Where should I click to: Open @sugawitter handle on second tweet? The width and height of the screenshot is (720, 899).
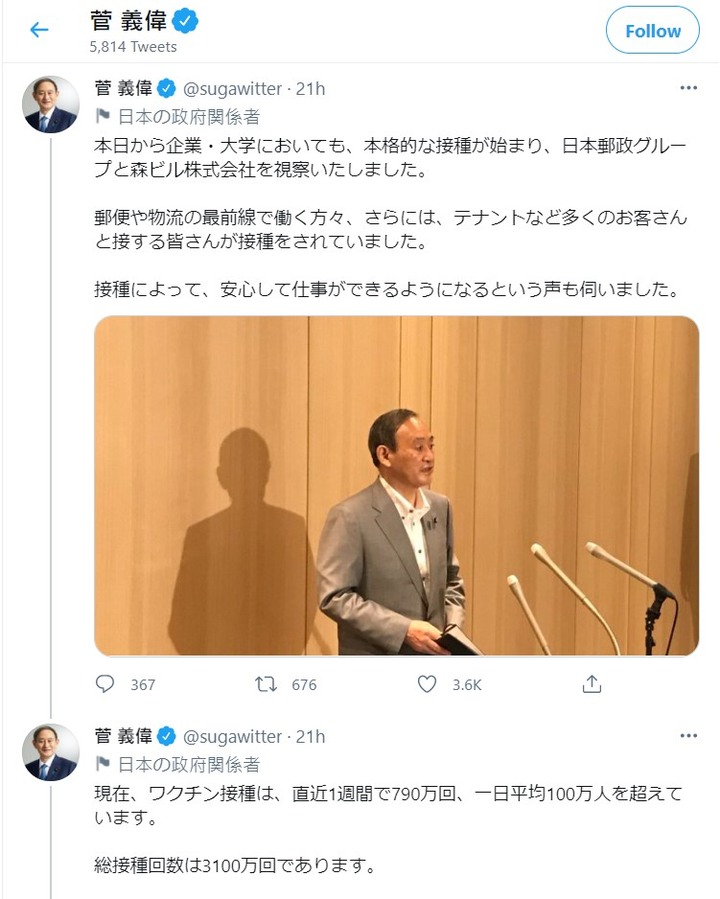coord(233,737)
